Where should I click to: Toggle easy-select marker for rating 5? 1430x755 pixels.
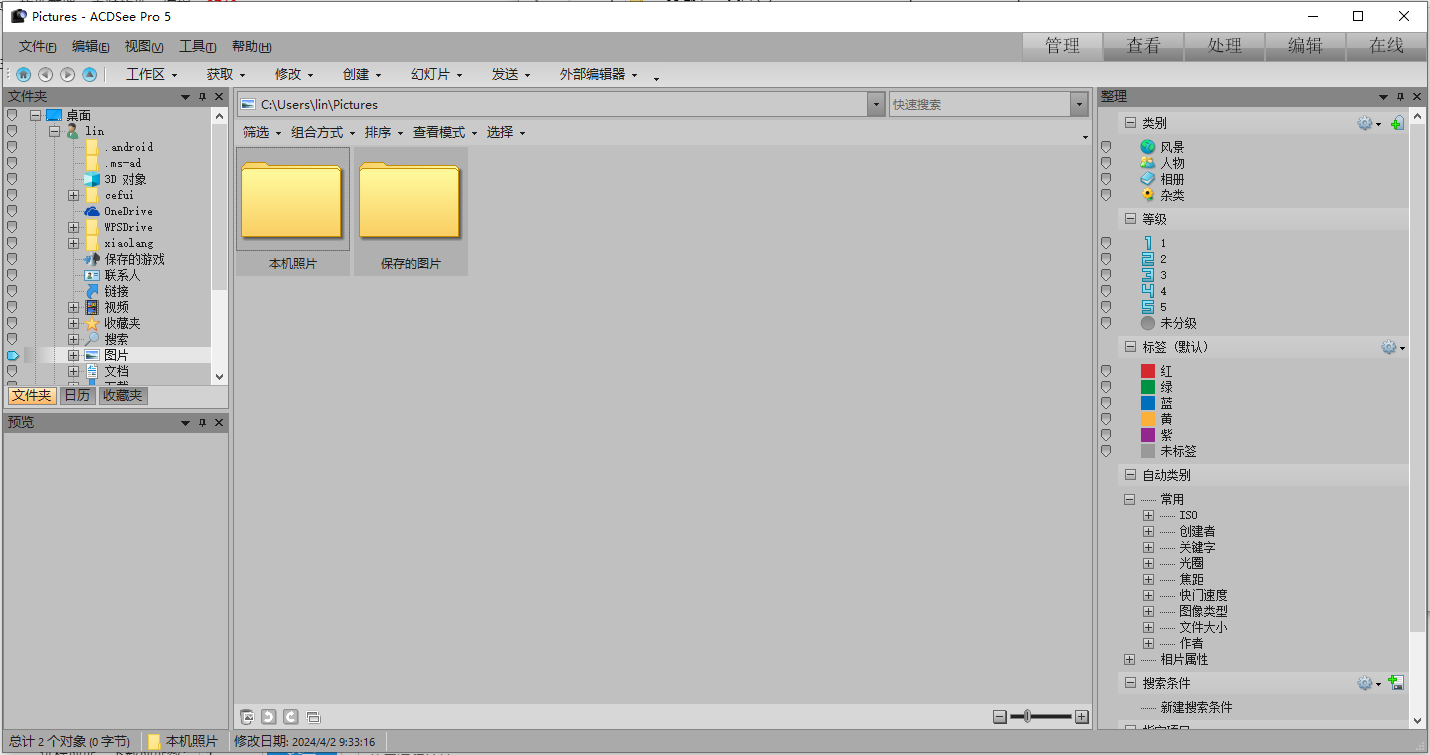(x=1106, y=307)
